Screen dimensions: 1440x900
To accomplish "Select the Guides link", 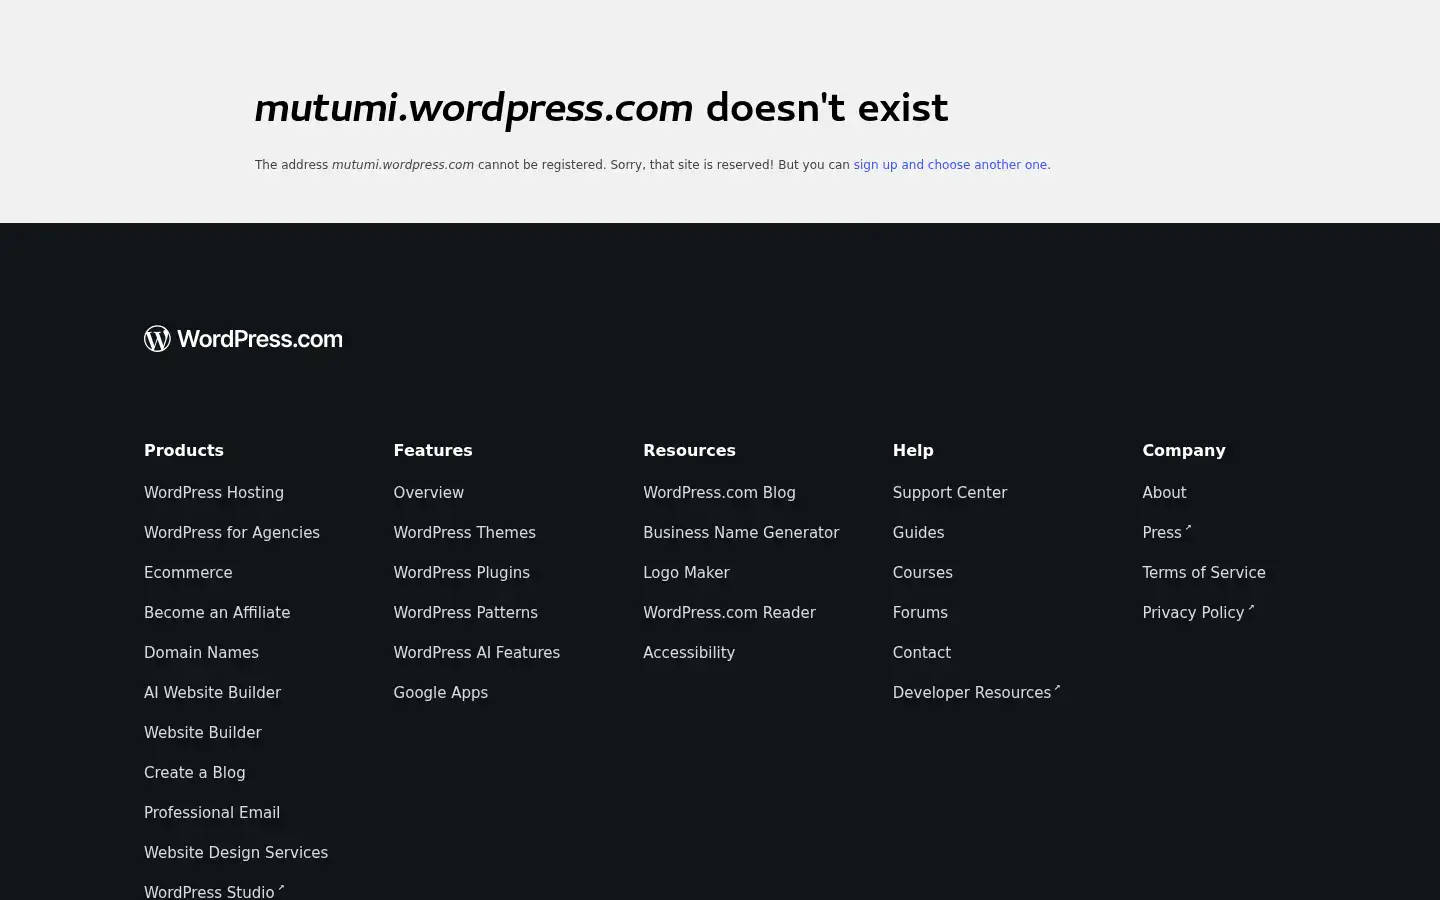I will coord(919,532).
